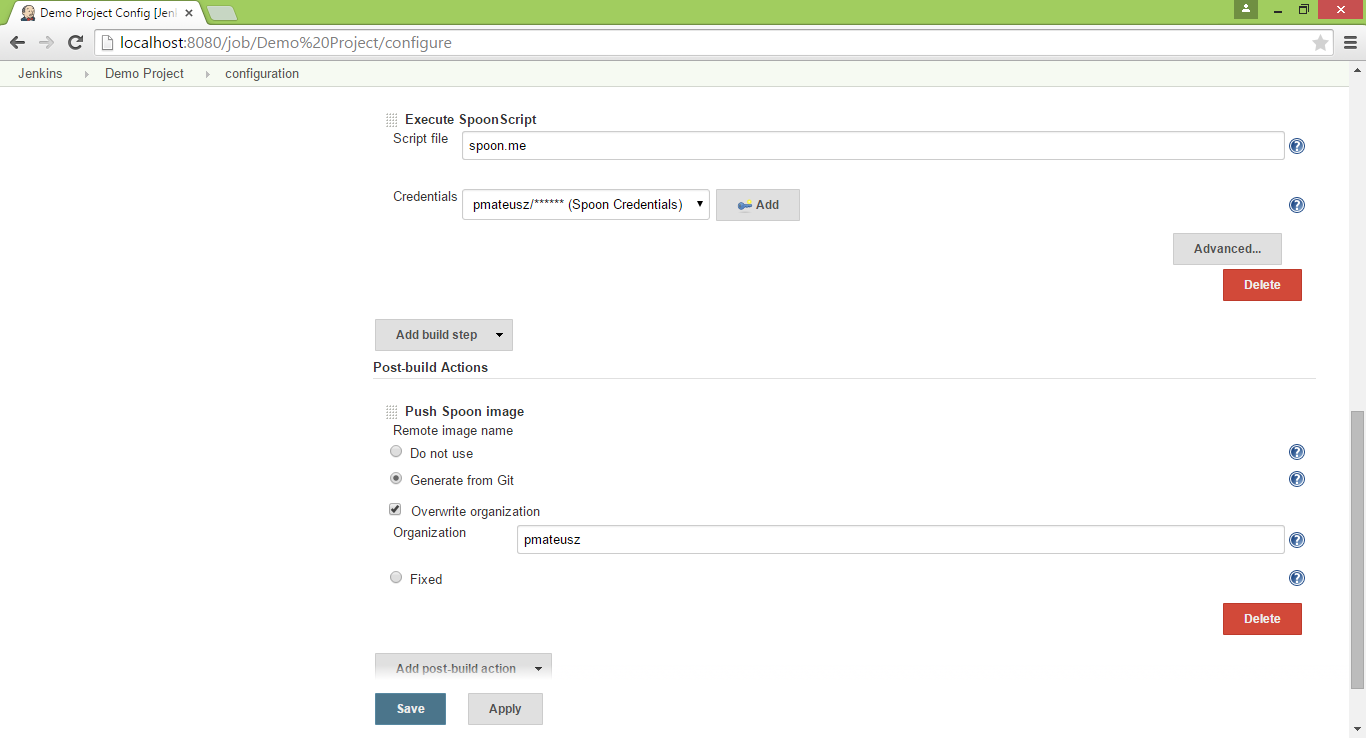Screen dimensions: 1366x738
Task: Expand Add post-build action dropdown
Action: tap(463, 668)
